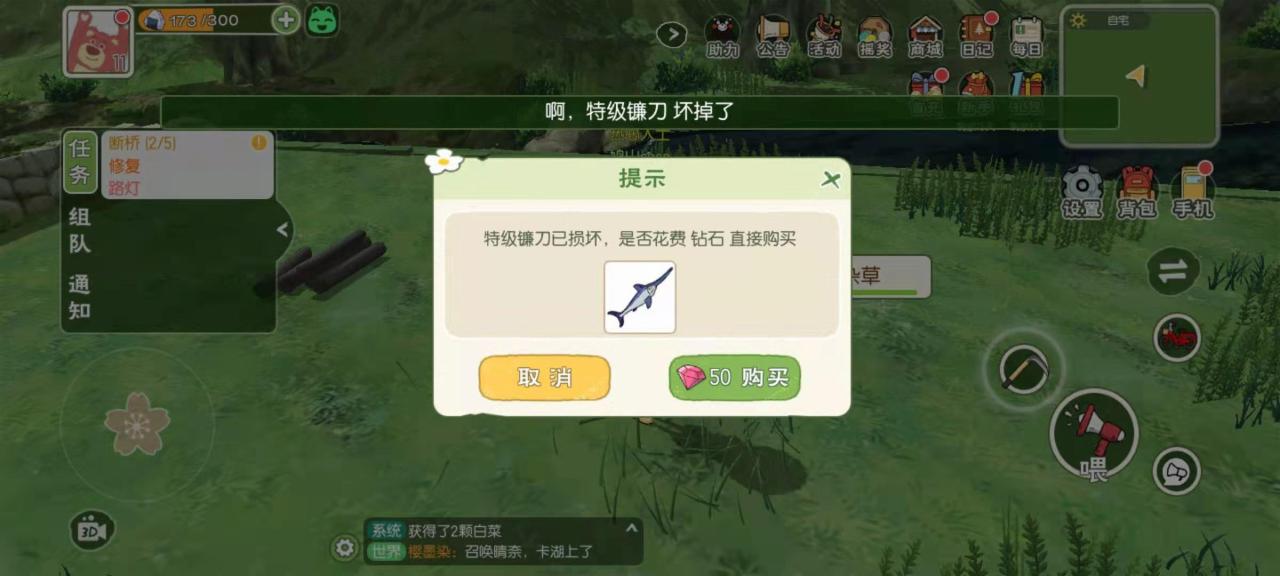Expand the top icon row arrow
The height and width of the screenshot is (576, 1280).
[x=671, y=35]
